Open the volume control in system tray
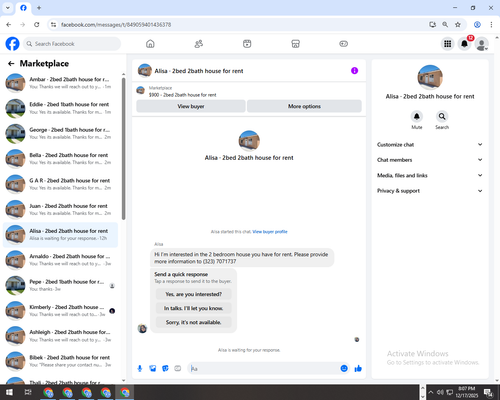500x400 pixels. click(x=440, y=392)
